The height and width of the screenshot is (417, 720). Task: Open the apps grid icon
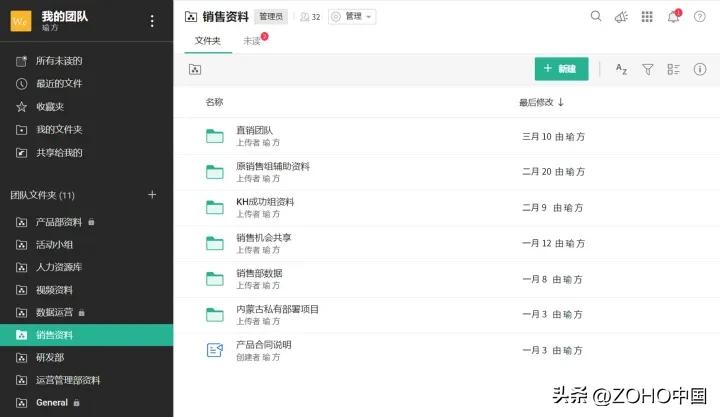[647, 17]
